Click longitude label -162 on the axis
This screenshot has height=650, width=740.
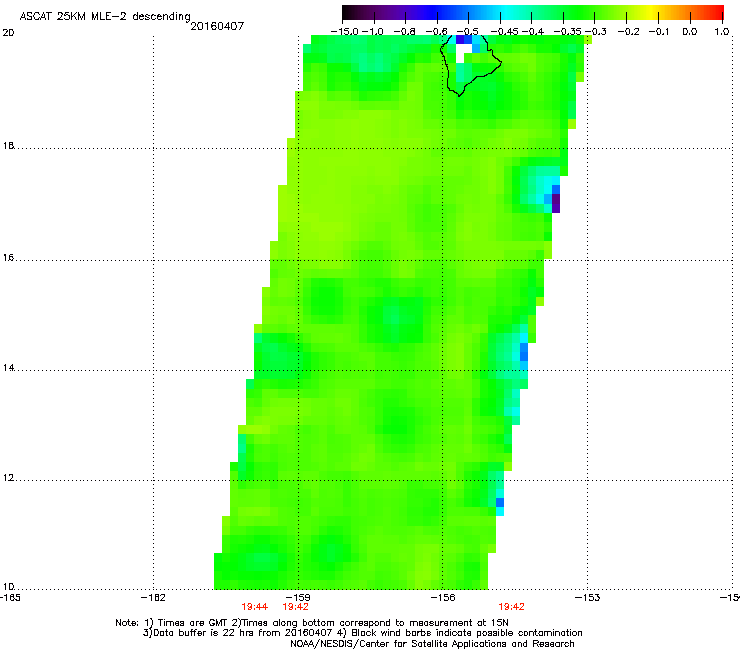tap(153, 598)
